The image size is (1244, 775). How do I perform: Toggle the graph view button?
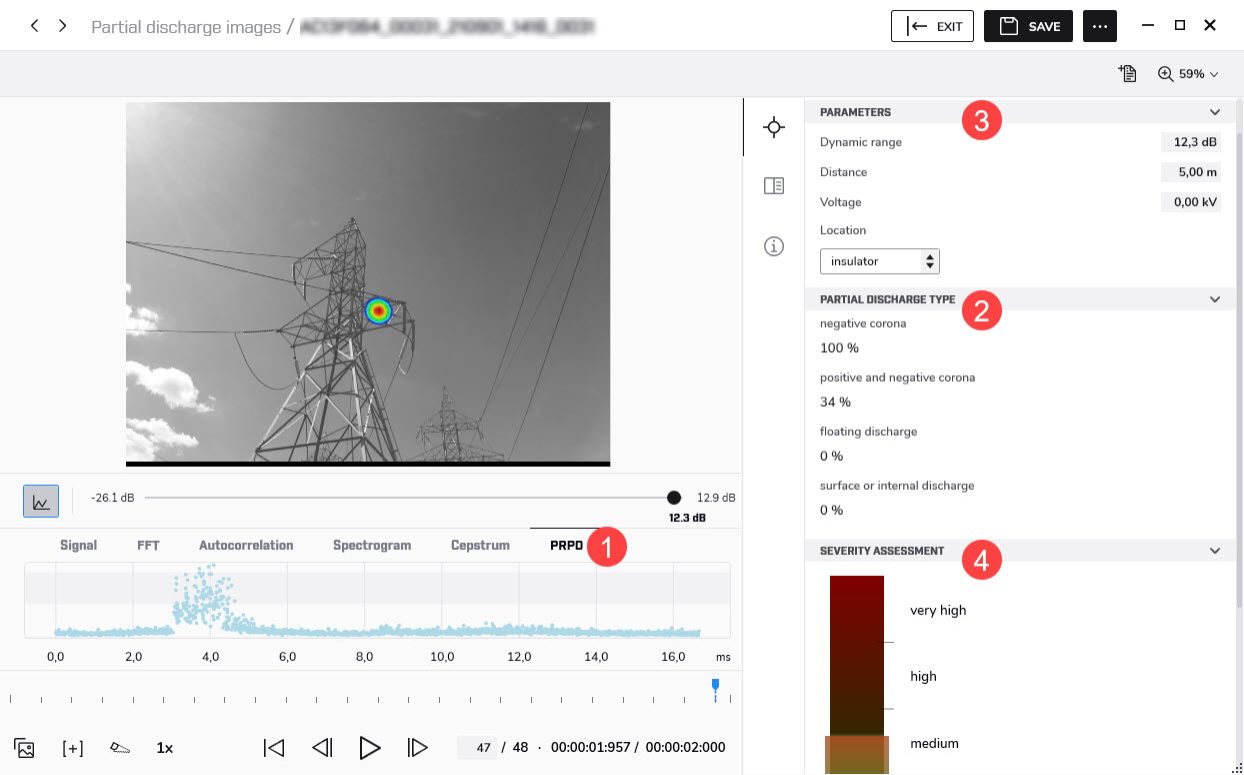point(41,501)
